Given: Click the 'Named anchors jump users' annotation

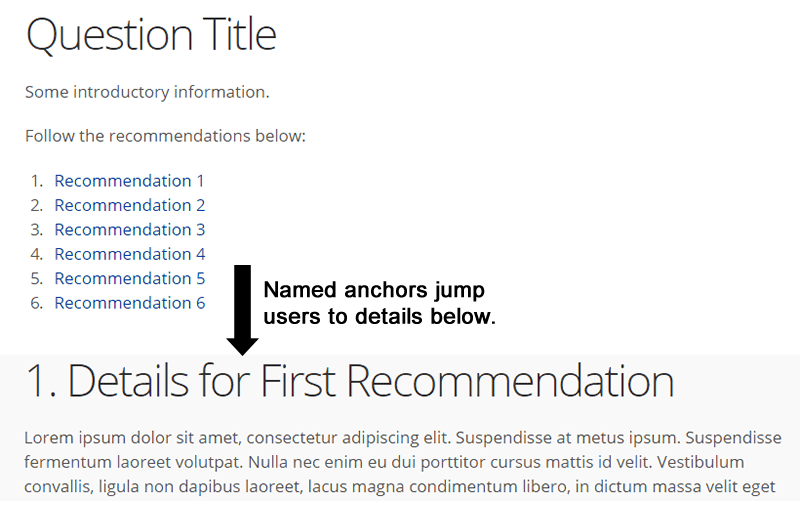Looking at the screenshot, I should 380,303.
